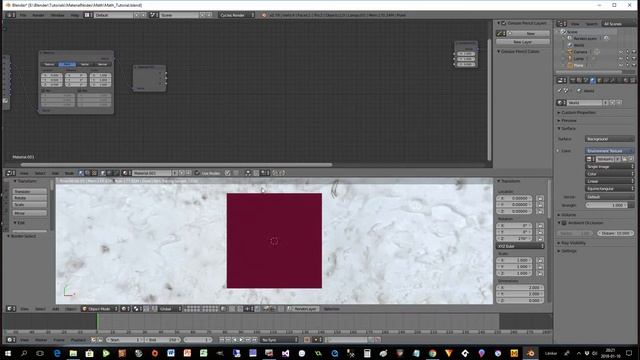640x360 pixels.
Task: Open the pivot point selector
Action: click(138, 309)
